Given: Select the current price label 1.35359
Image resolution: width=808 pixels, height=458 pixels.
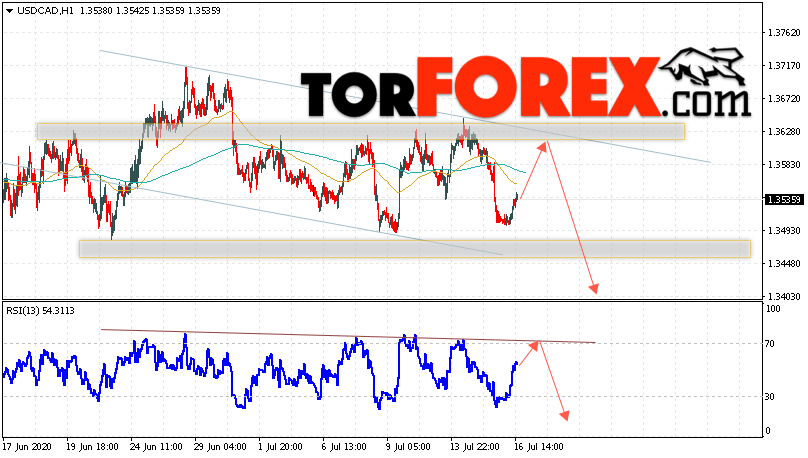Looking at the screenshot, I should (784, 199).
